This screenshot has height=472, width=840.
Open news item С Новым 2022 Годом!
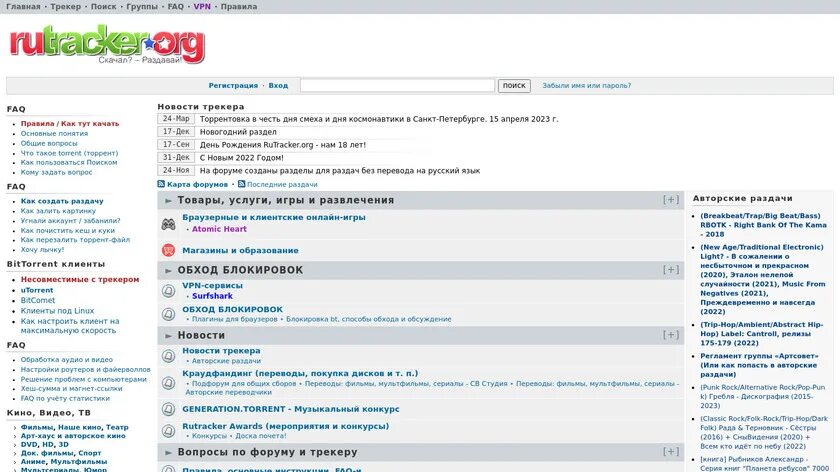click(x=242, y=158)
